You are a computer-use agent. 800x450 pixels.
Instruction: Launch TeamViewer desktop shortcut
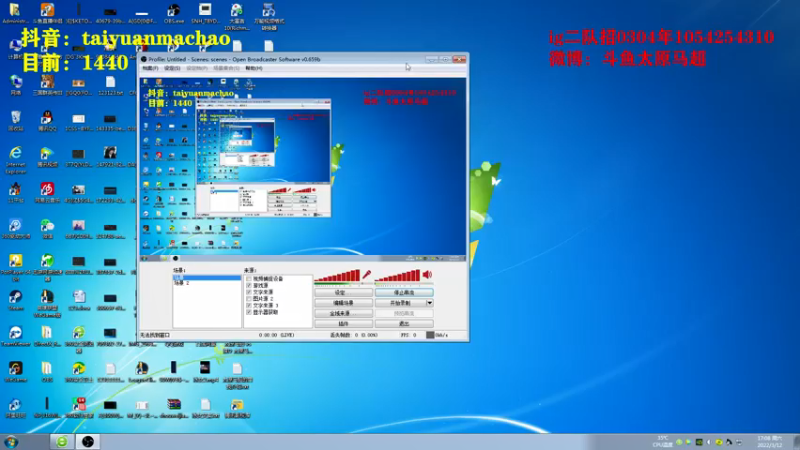tap(15, 336)
